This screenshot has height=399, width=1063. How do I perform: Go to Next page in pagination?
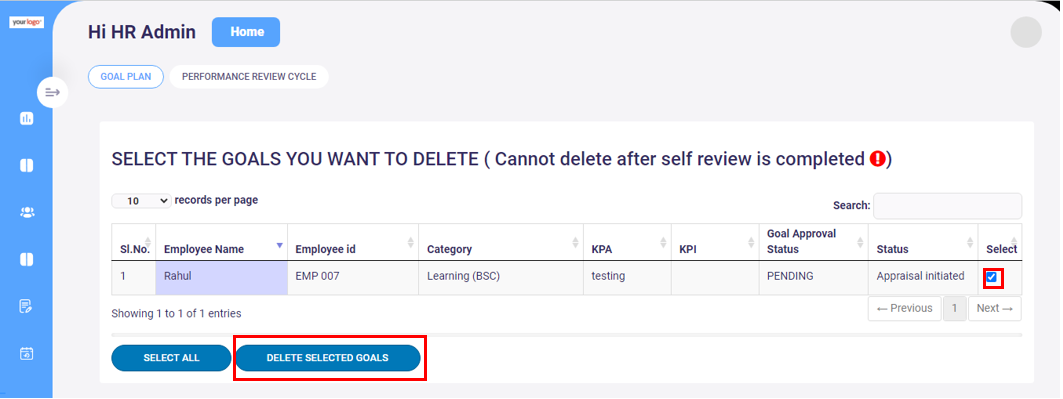coord(995,308)
